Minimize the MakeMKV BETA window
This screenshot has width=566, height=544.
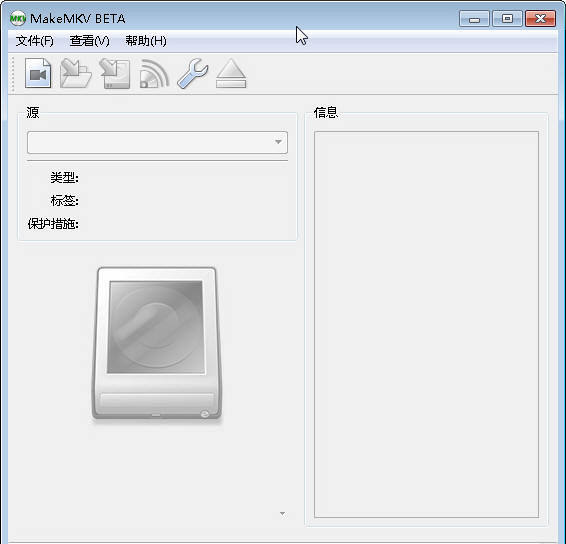[474, 19]
